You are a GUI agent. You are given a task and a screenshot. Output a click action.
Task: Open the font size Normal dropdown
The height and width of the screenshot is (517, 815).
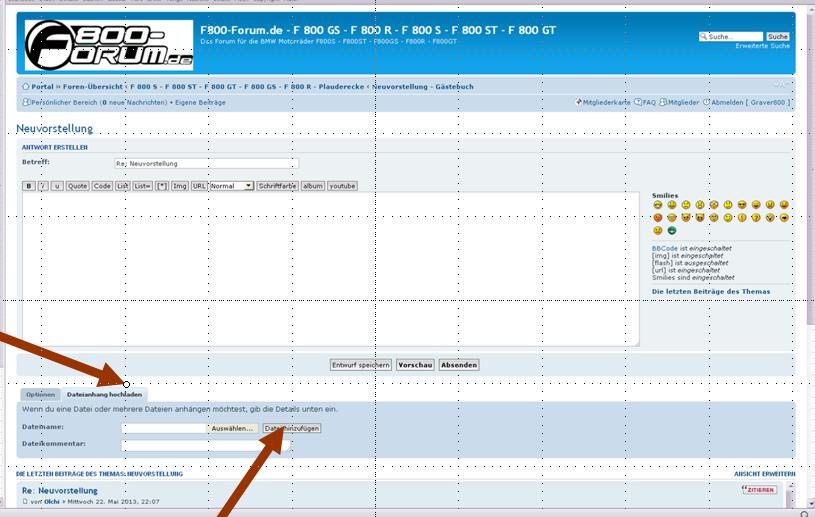pyautogui.click(x=231, y=186)
